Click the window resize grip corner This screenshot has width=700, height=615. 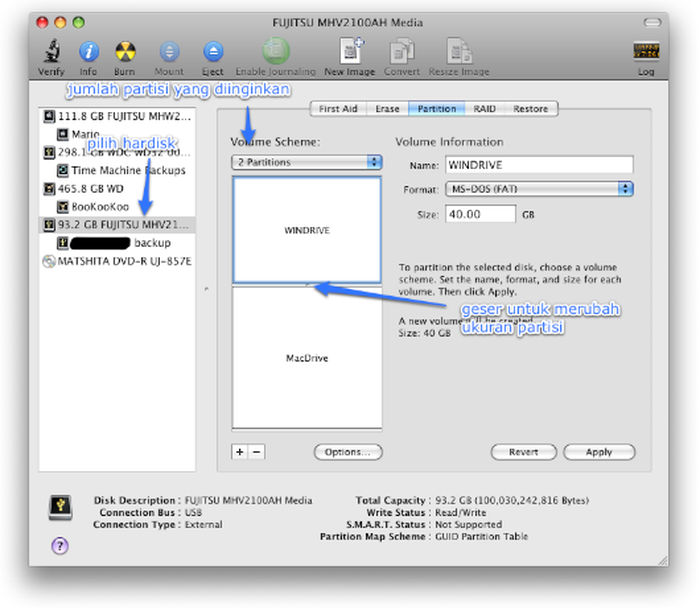[x=663, y=561]
